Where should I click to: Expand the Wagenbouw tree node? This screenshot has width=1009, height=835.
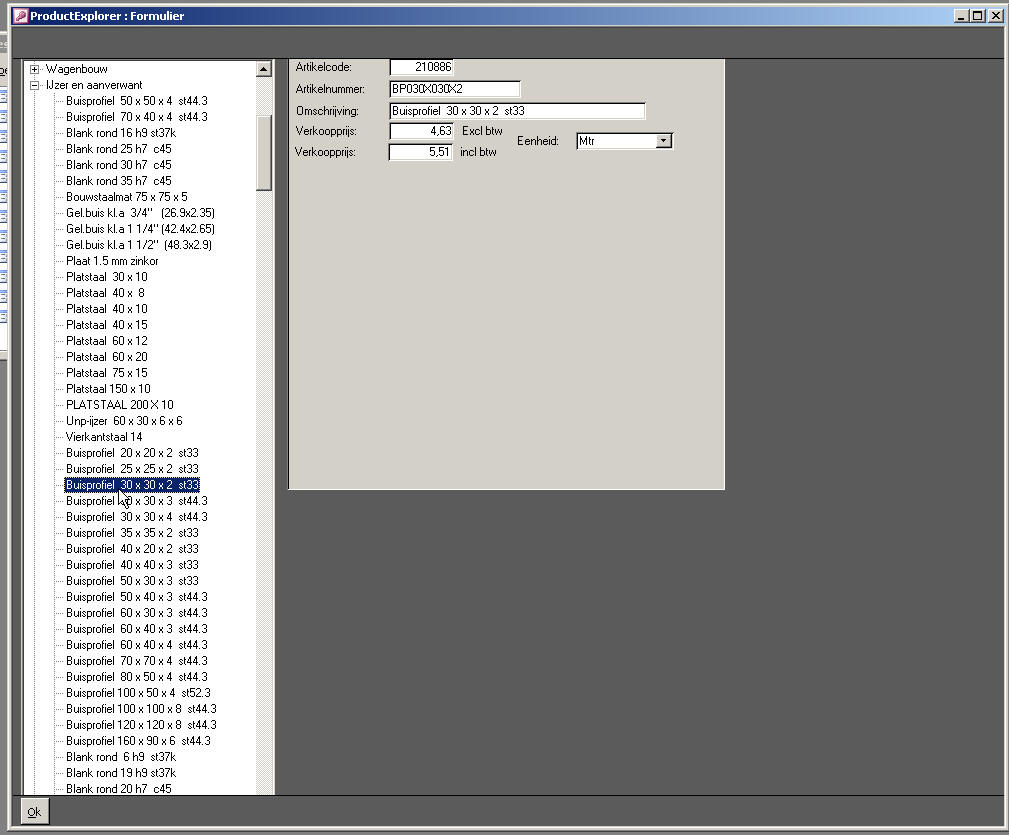coord(35,69)
